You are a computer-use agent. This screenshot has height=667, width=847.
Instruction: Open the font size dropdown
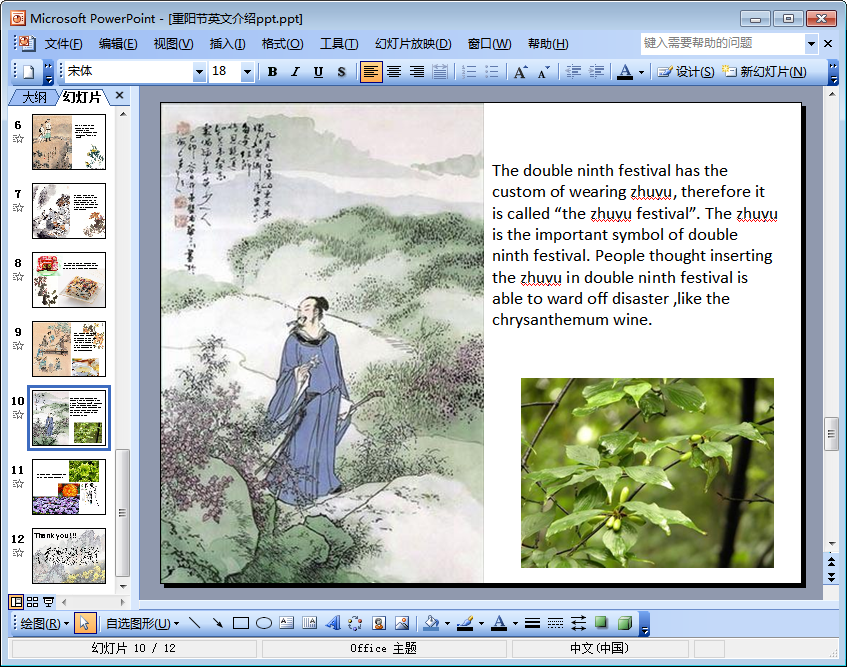[247, 72]
